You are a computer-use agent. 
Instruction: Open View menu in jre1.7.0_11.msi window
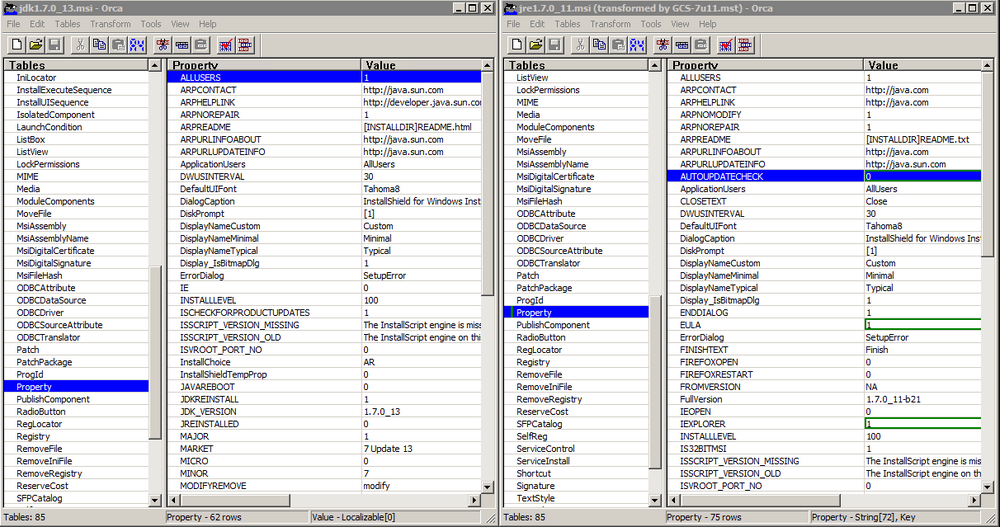pyautogui.click(x=680, y=24)
